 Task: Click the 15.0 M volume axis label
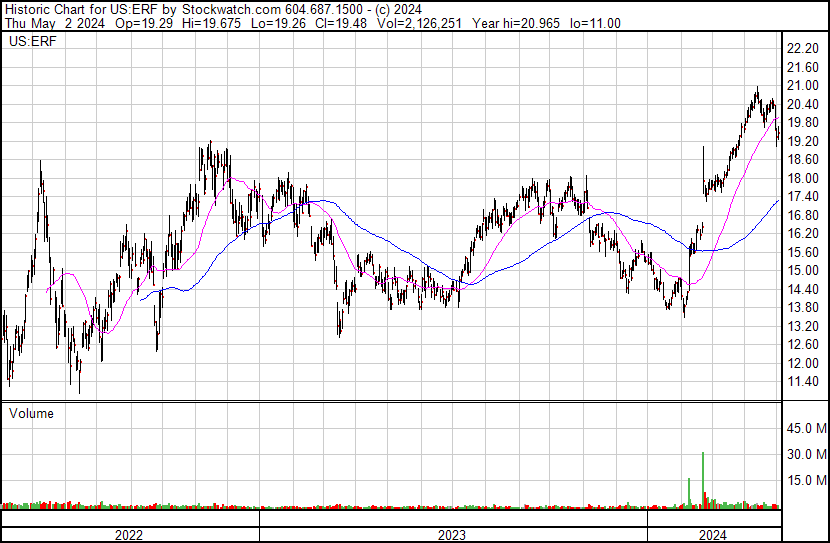coord(807,480)
